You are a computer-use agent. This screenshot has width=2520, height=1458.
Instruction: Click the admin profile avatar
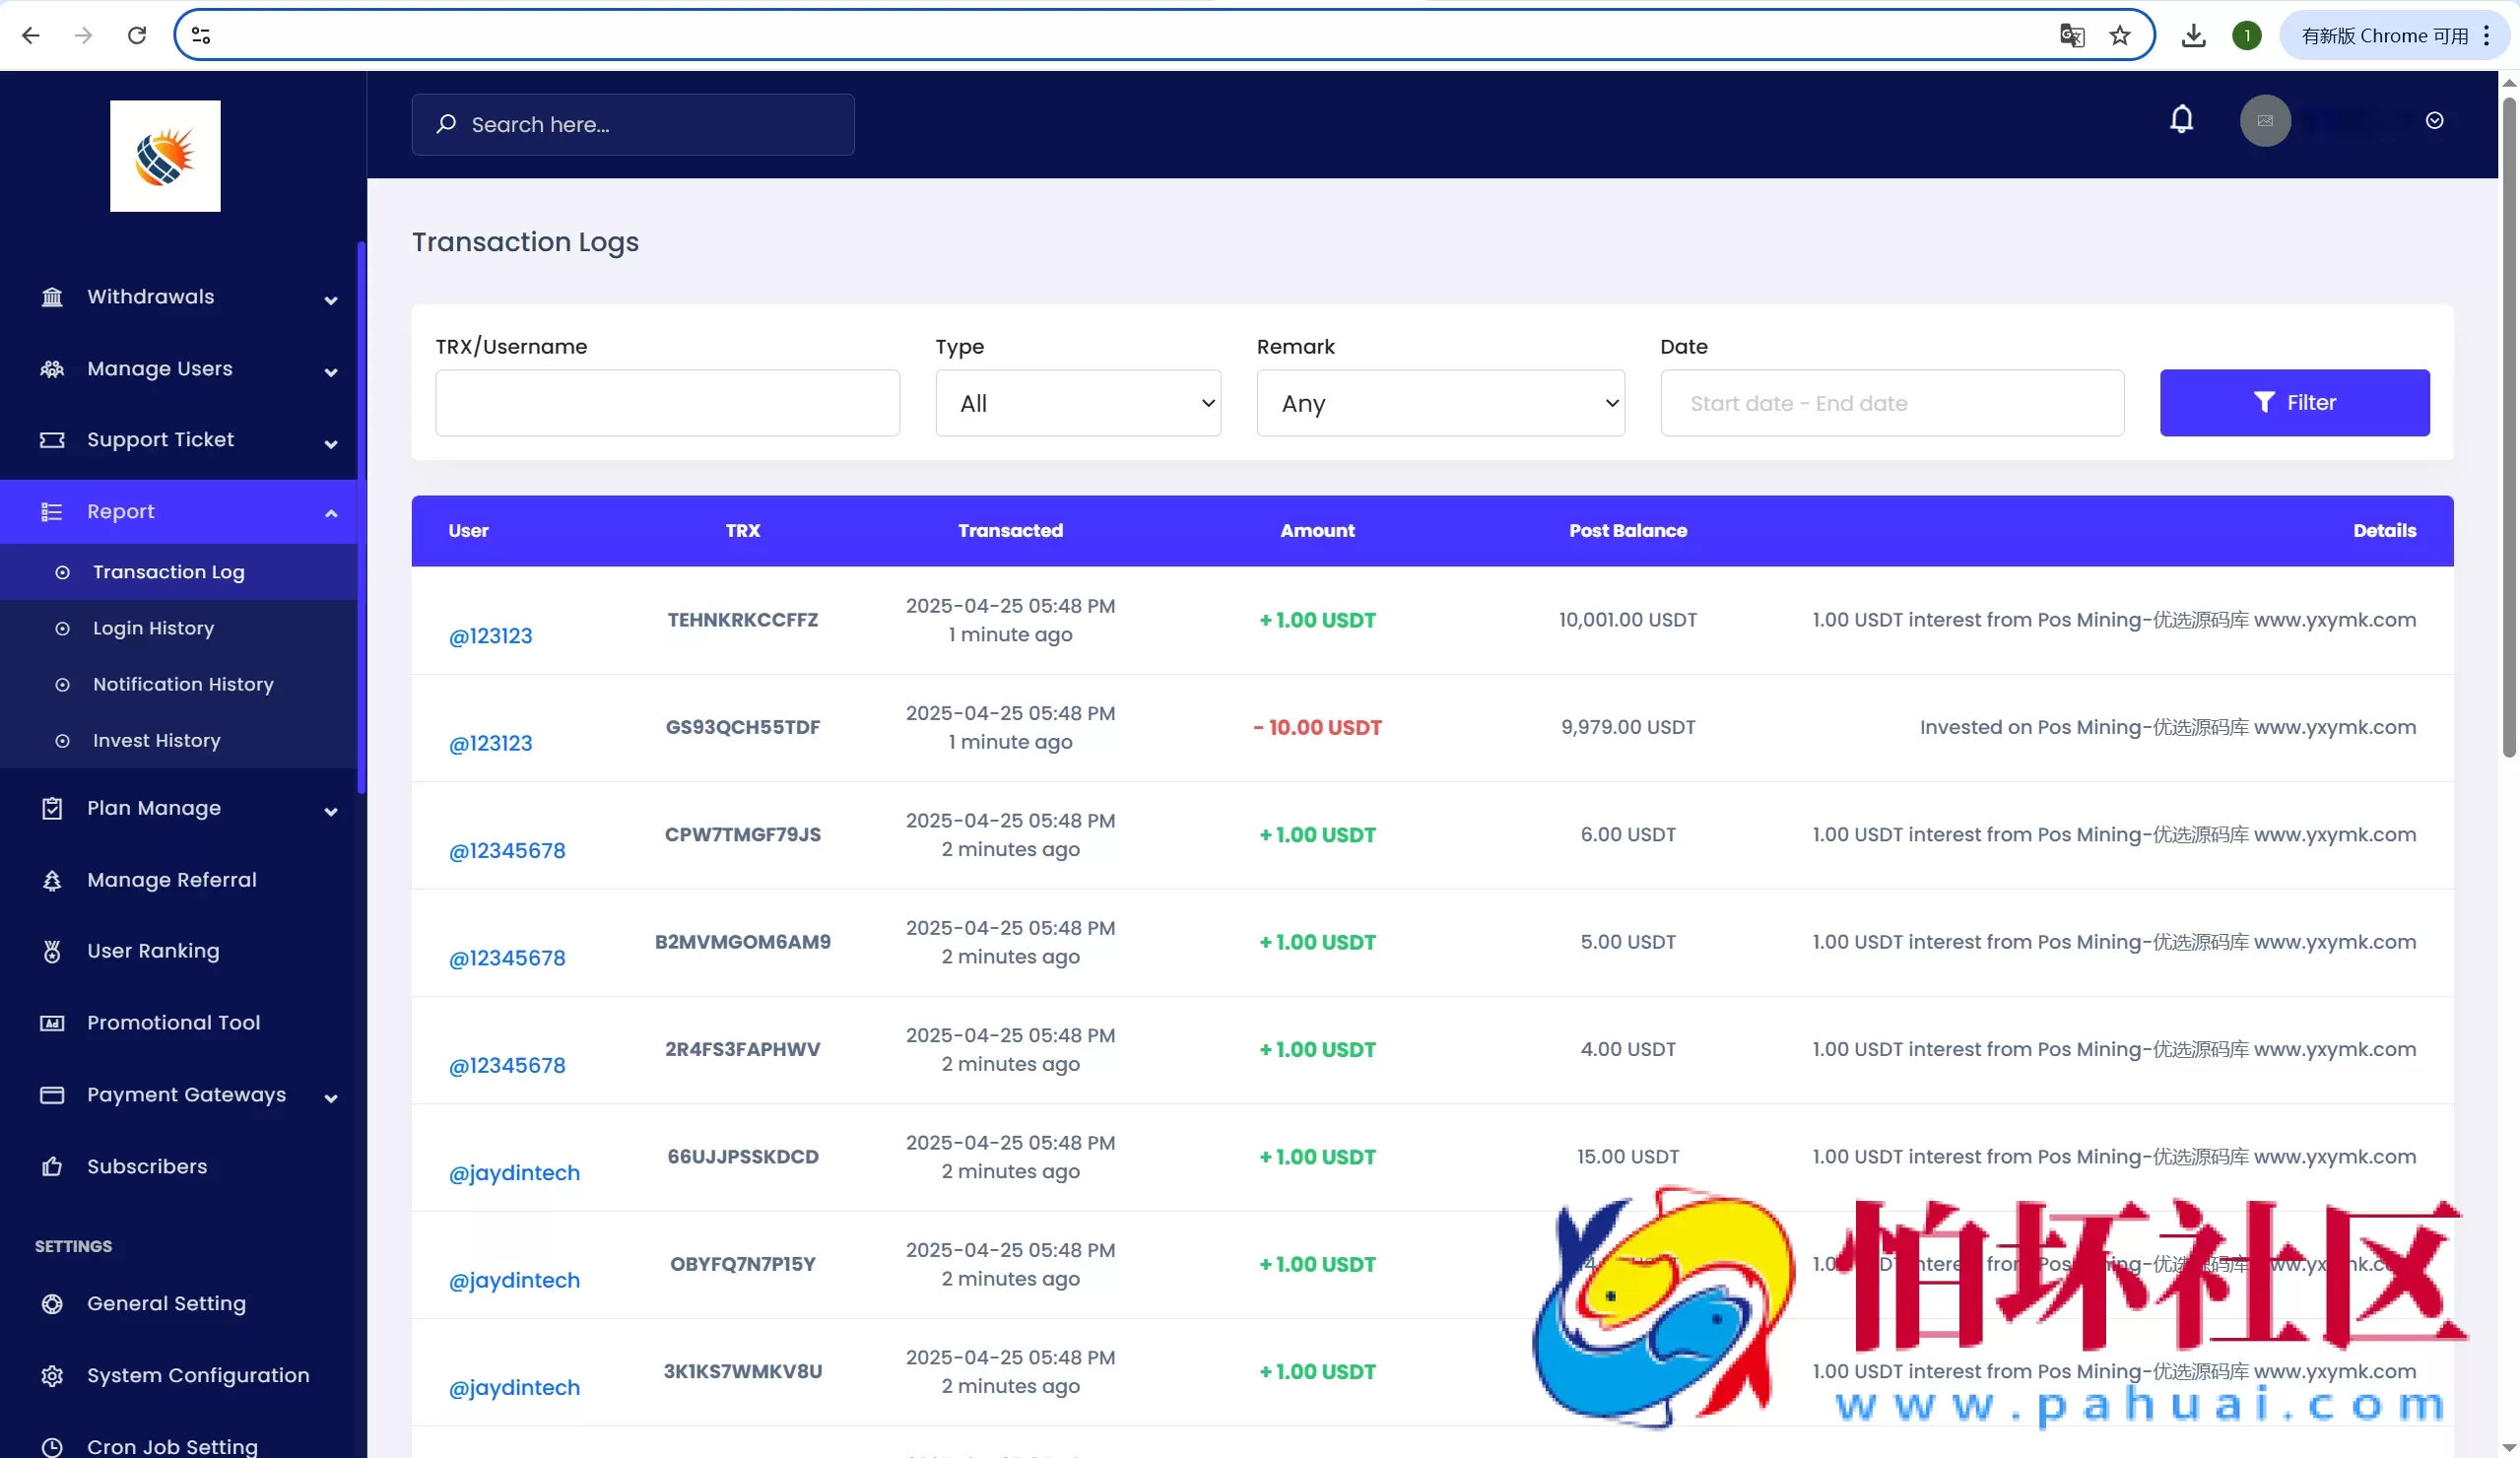coord(2264,121)
